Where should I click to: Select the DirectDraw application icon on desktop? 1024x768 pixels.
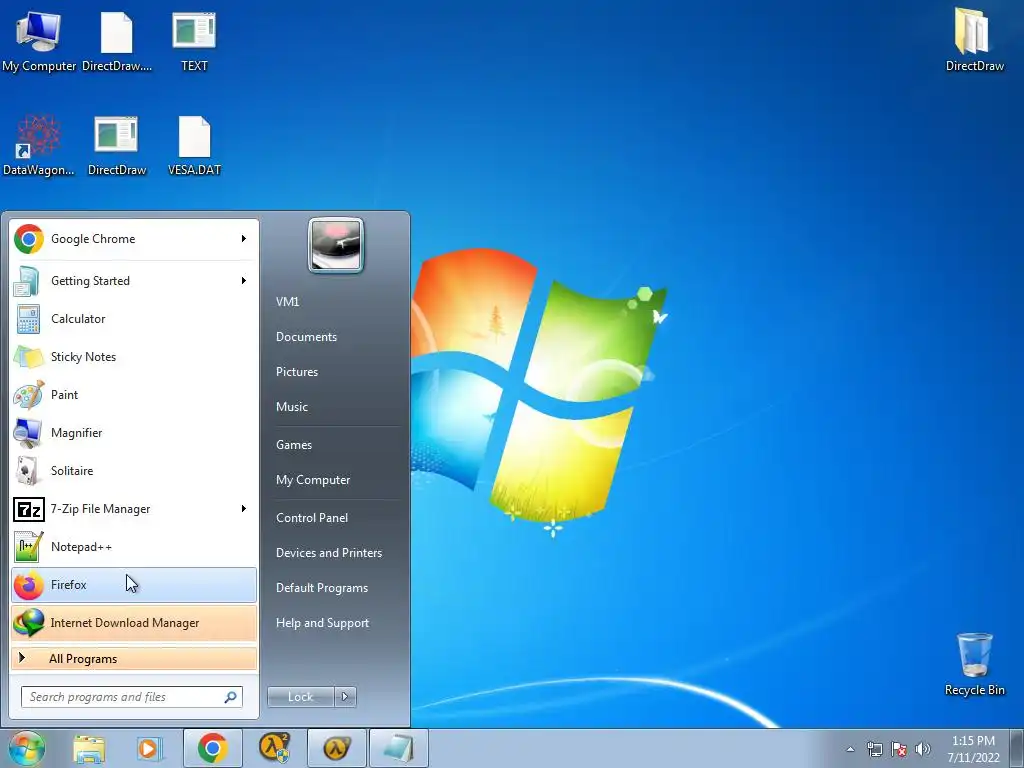tap(117, 146)
